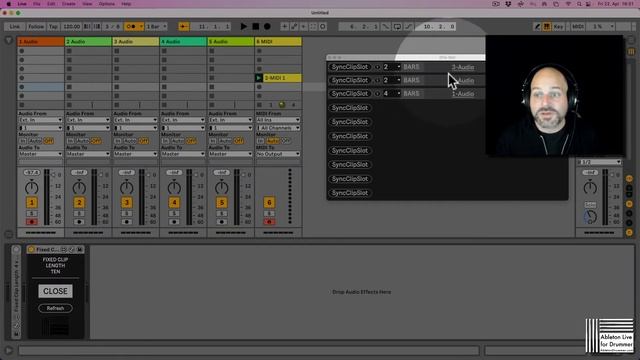Click the Tap tempo button
Screen dimensions: 640x360
(x=53, y=27)
